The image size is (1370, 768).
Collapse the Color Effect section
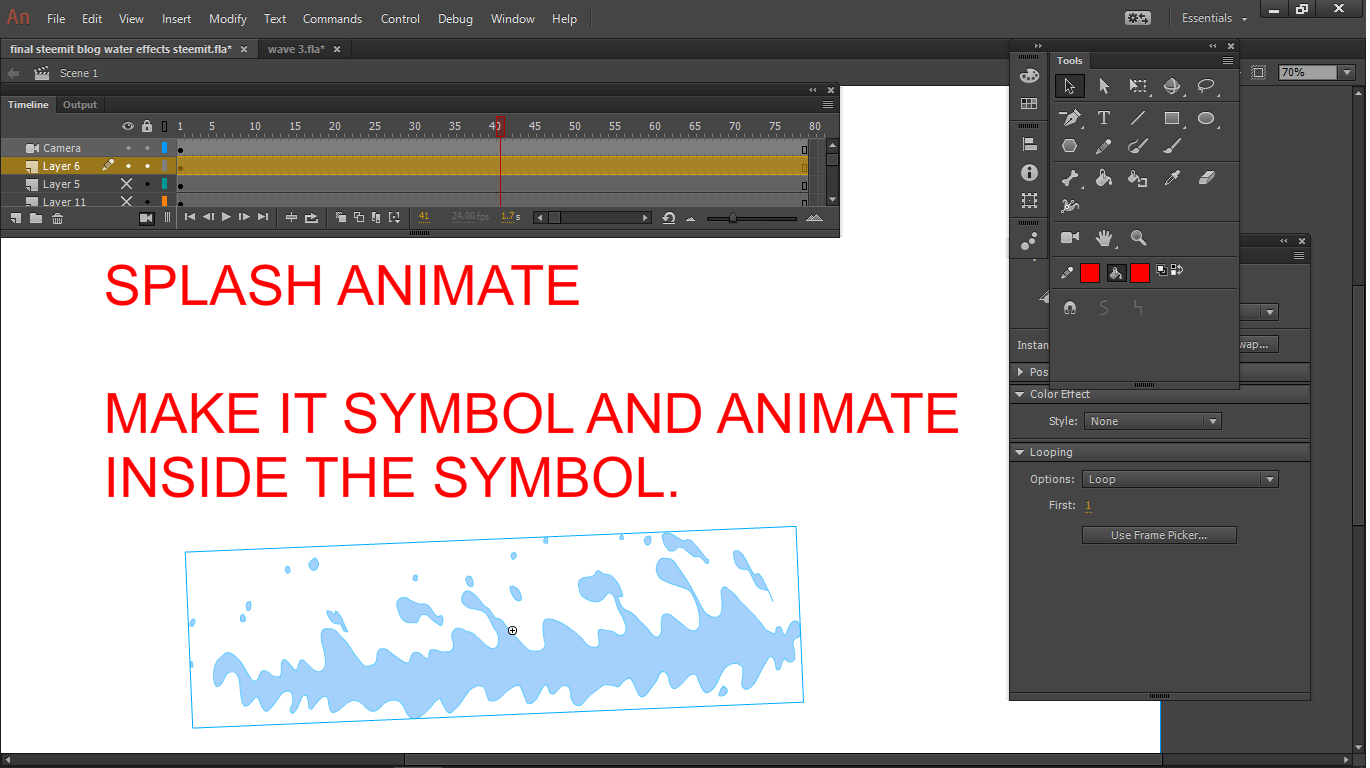click(x=1021, y=394)
